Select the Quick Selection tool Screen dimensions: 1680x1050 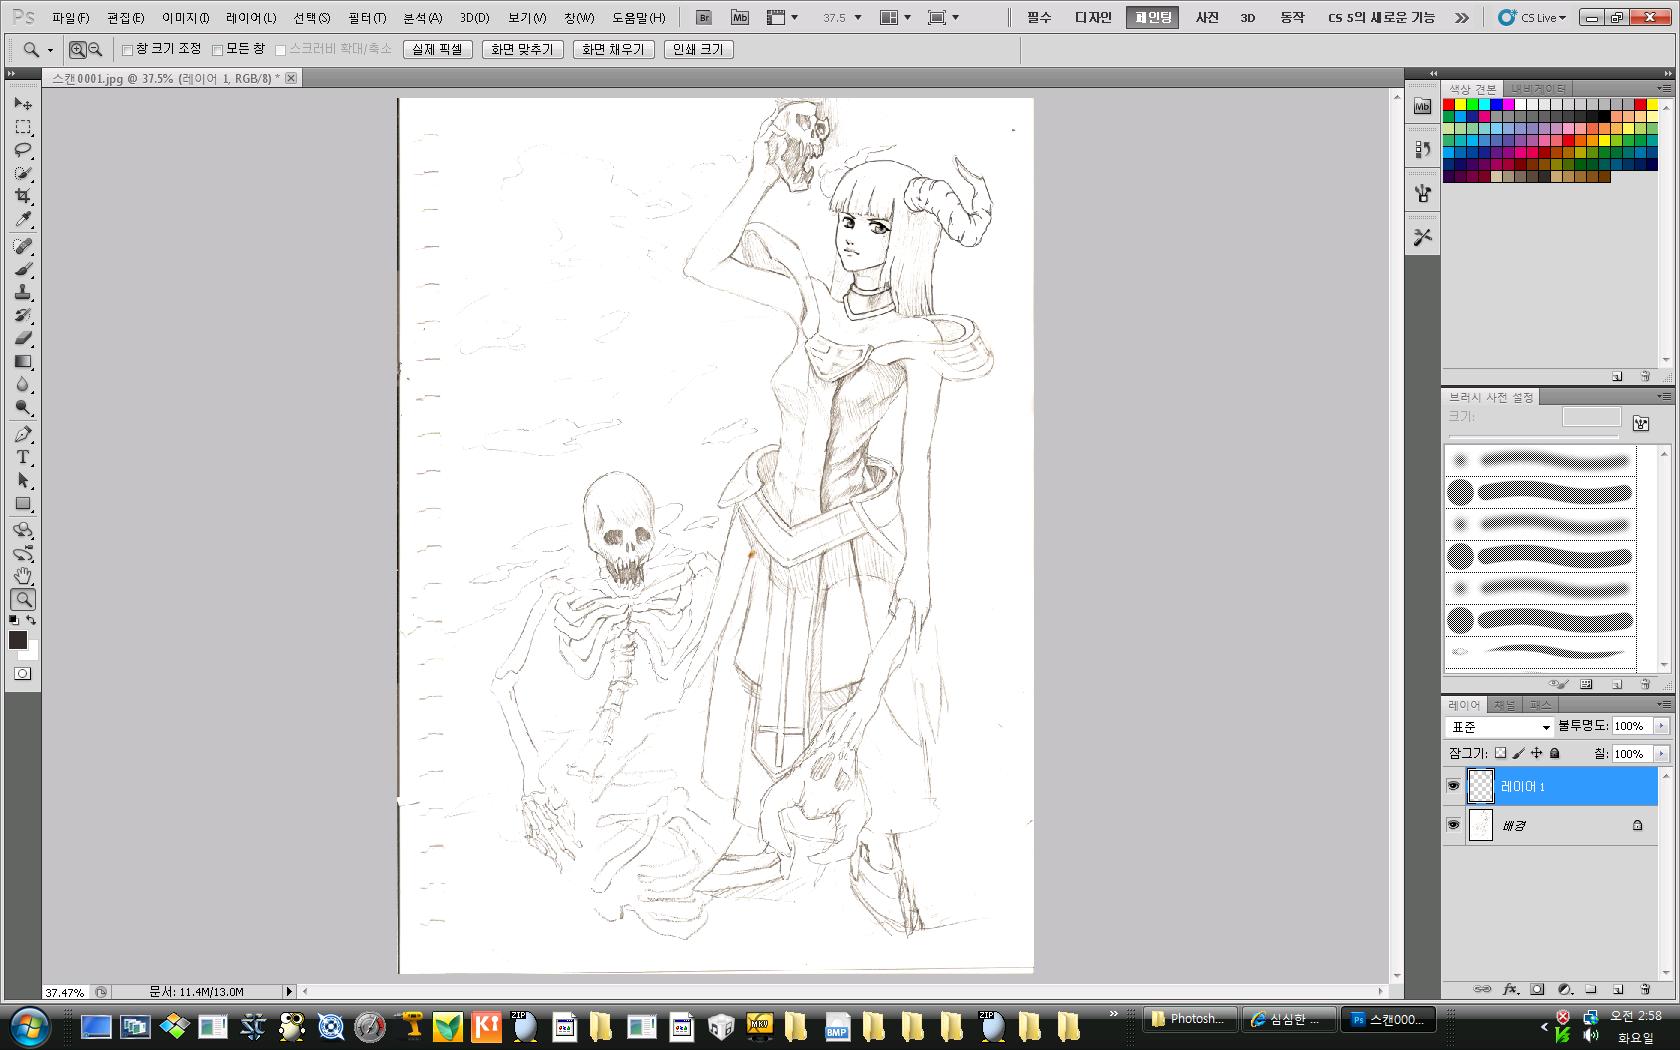click(23, 173)
